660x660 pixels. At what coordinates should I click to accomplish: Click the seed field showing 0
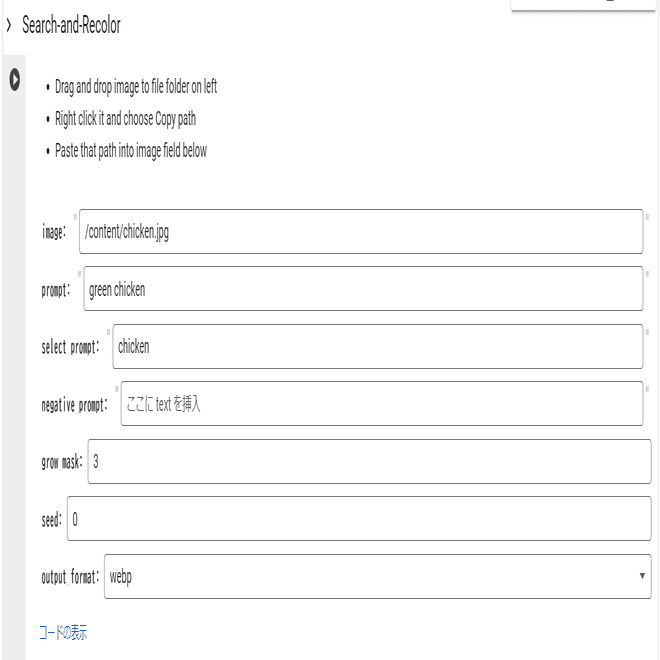tap(359, 519)
